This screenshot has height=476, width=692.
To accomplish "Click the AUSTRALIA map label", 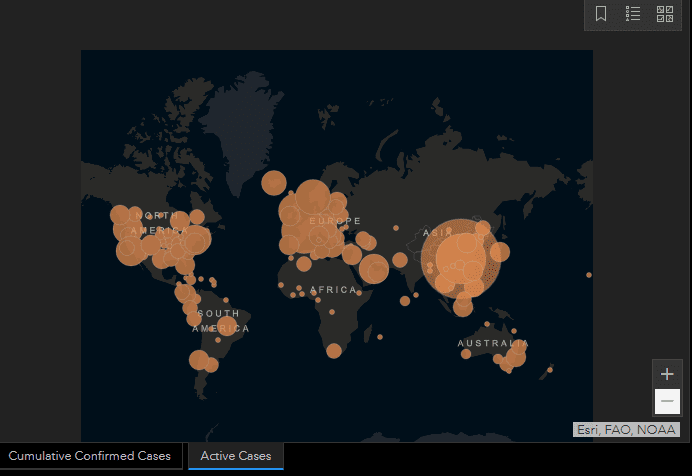I will [493, 343].
